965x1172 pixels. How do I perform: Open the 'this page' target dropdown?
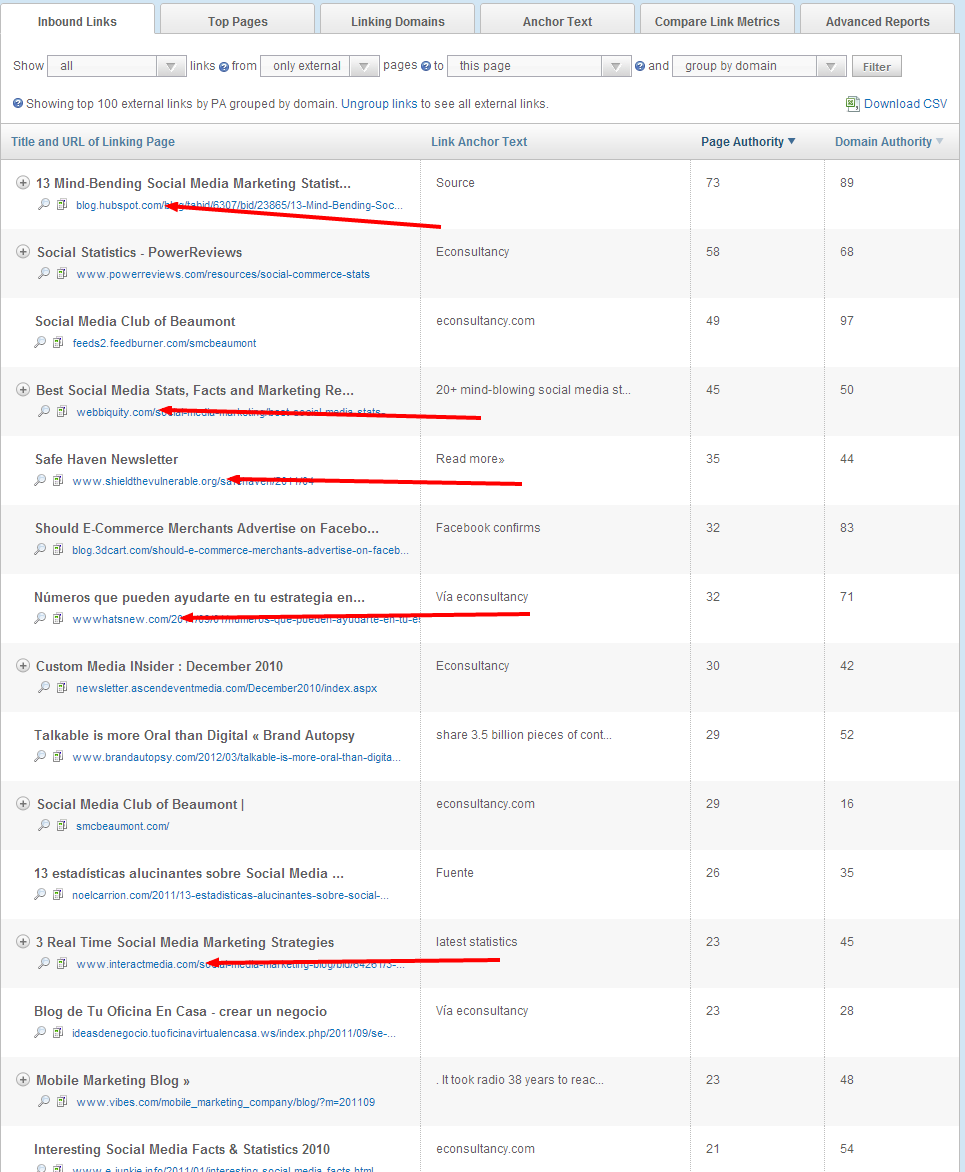pyautogui.click(x=538, y=66)
